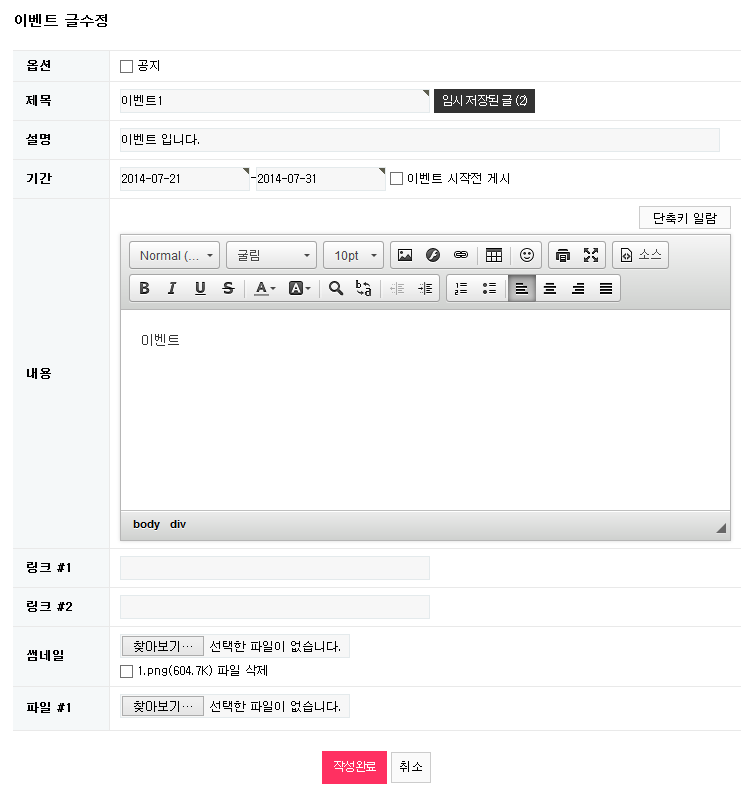Click the print icon in the editor
Image resolution: width=753 pixels, height=793 pixels.
coord(563,255)
